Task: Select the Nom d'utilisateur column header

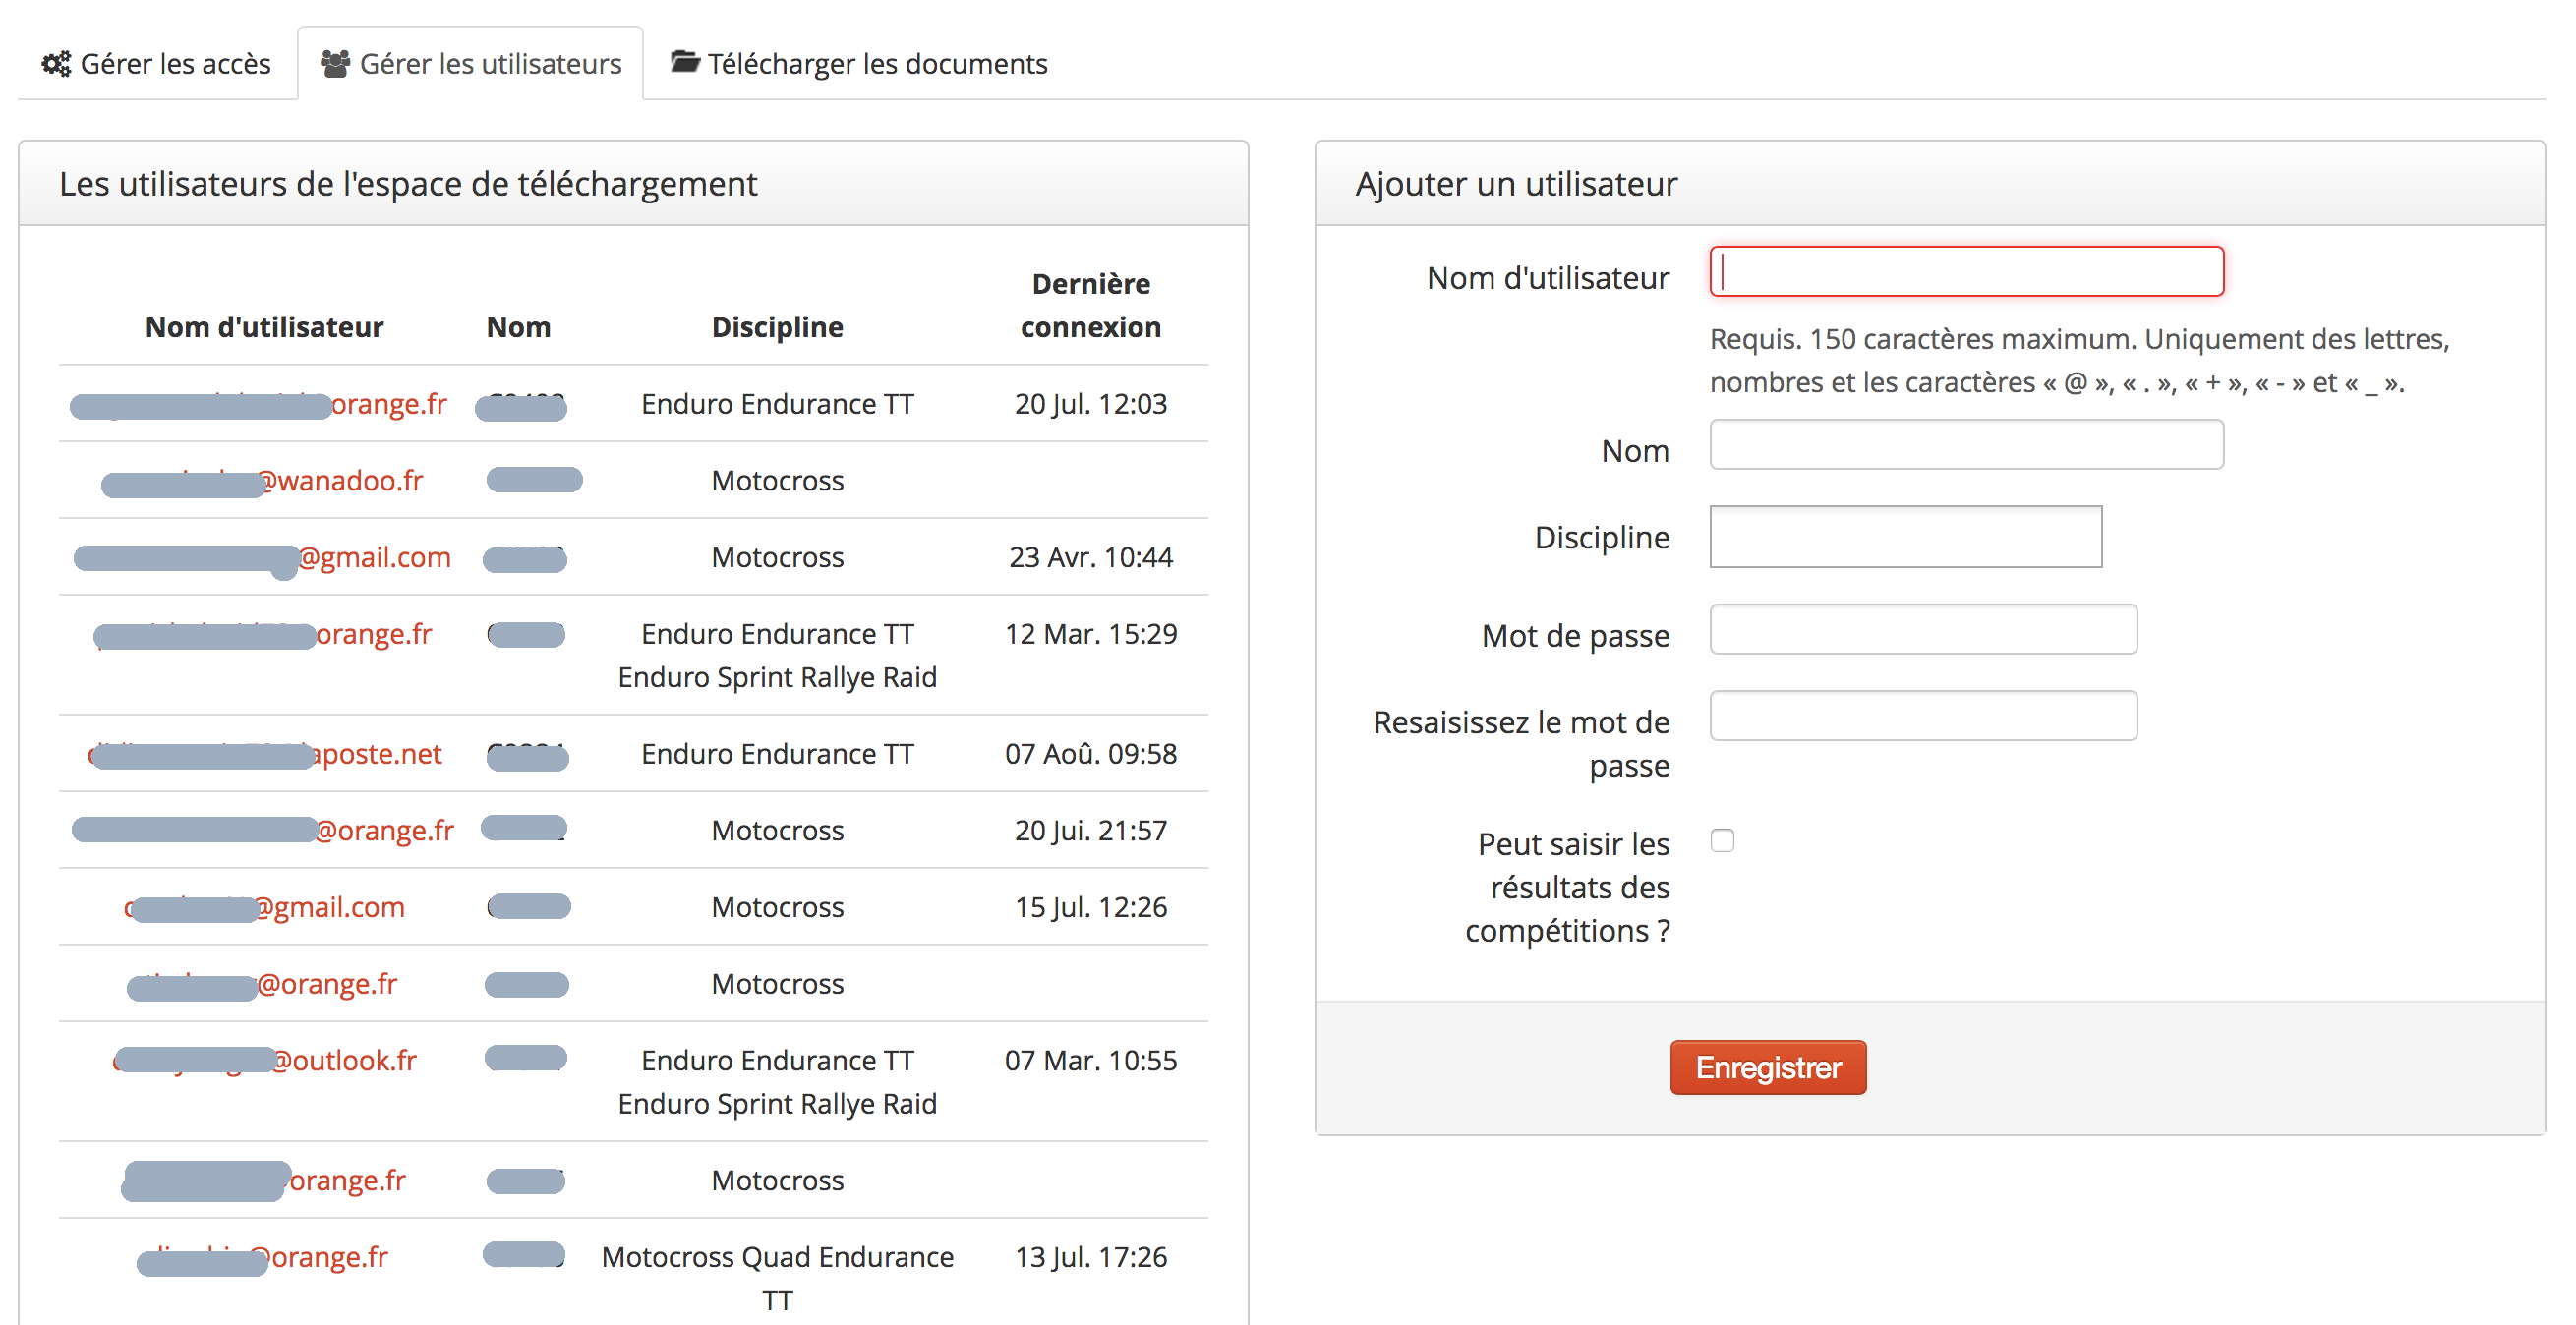Action: pyautogui.click(x=264, y=328)
